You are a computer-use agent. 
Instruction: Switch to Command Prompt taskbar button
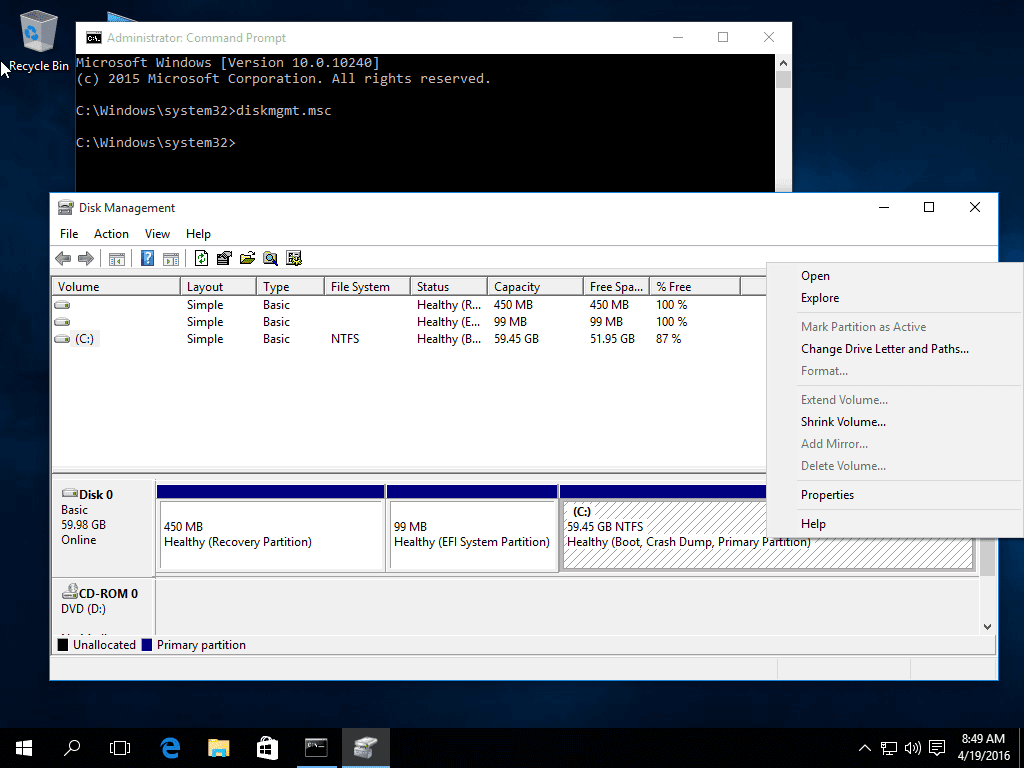(x=316, y=748)
